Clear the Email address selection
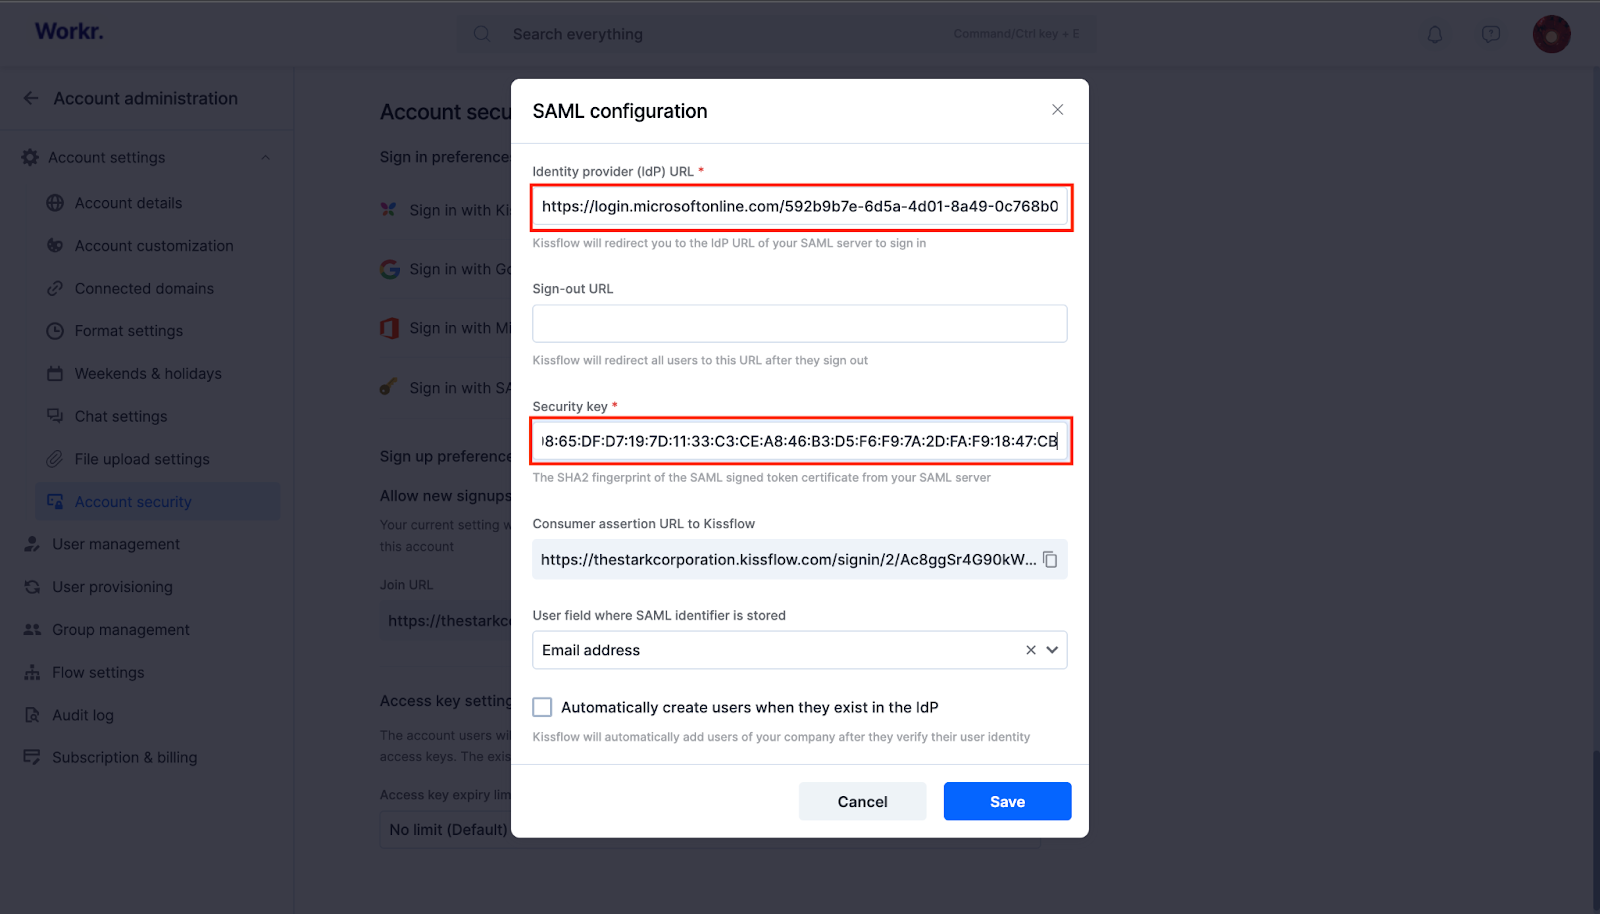Image resolution: width=1600 pixels, height=914 pixels. tap(1031, 650)
